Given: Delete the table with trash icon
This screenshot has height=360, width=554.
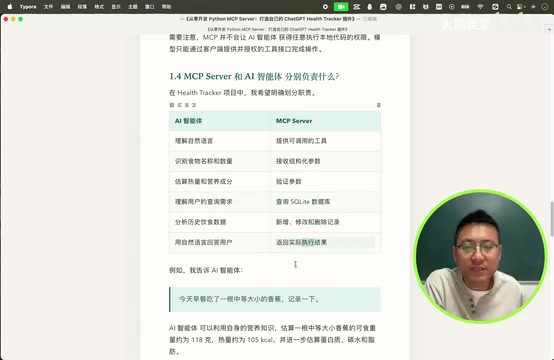Looking at the screenshot, I should pos(378,105).
